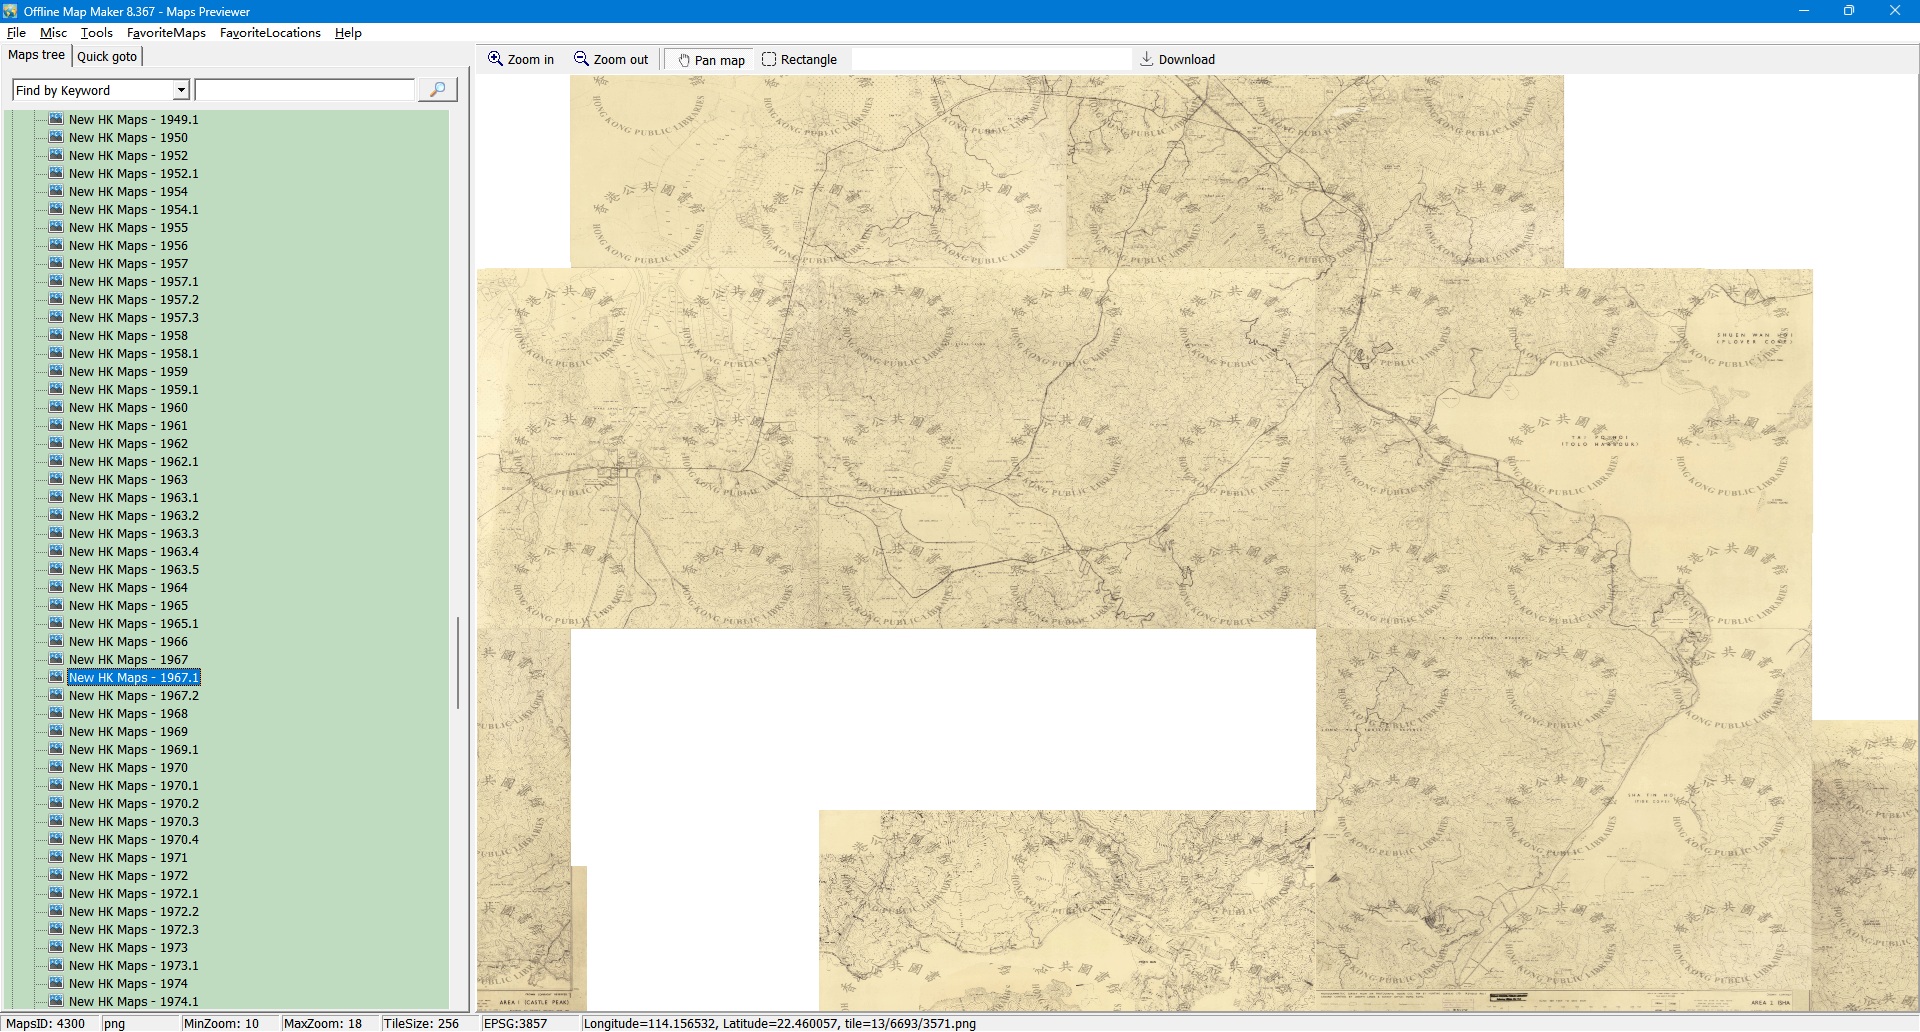Screen dimensions: 1920x1032
Task: Activate the Rectangle selection tool
Action: [769, 59]
